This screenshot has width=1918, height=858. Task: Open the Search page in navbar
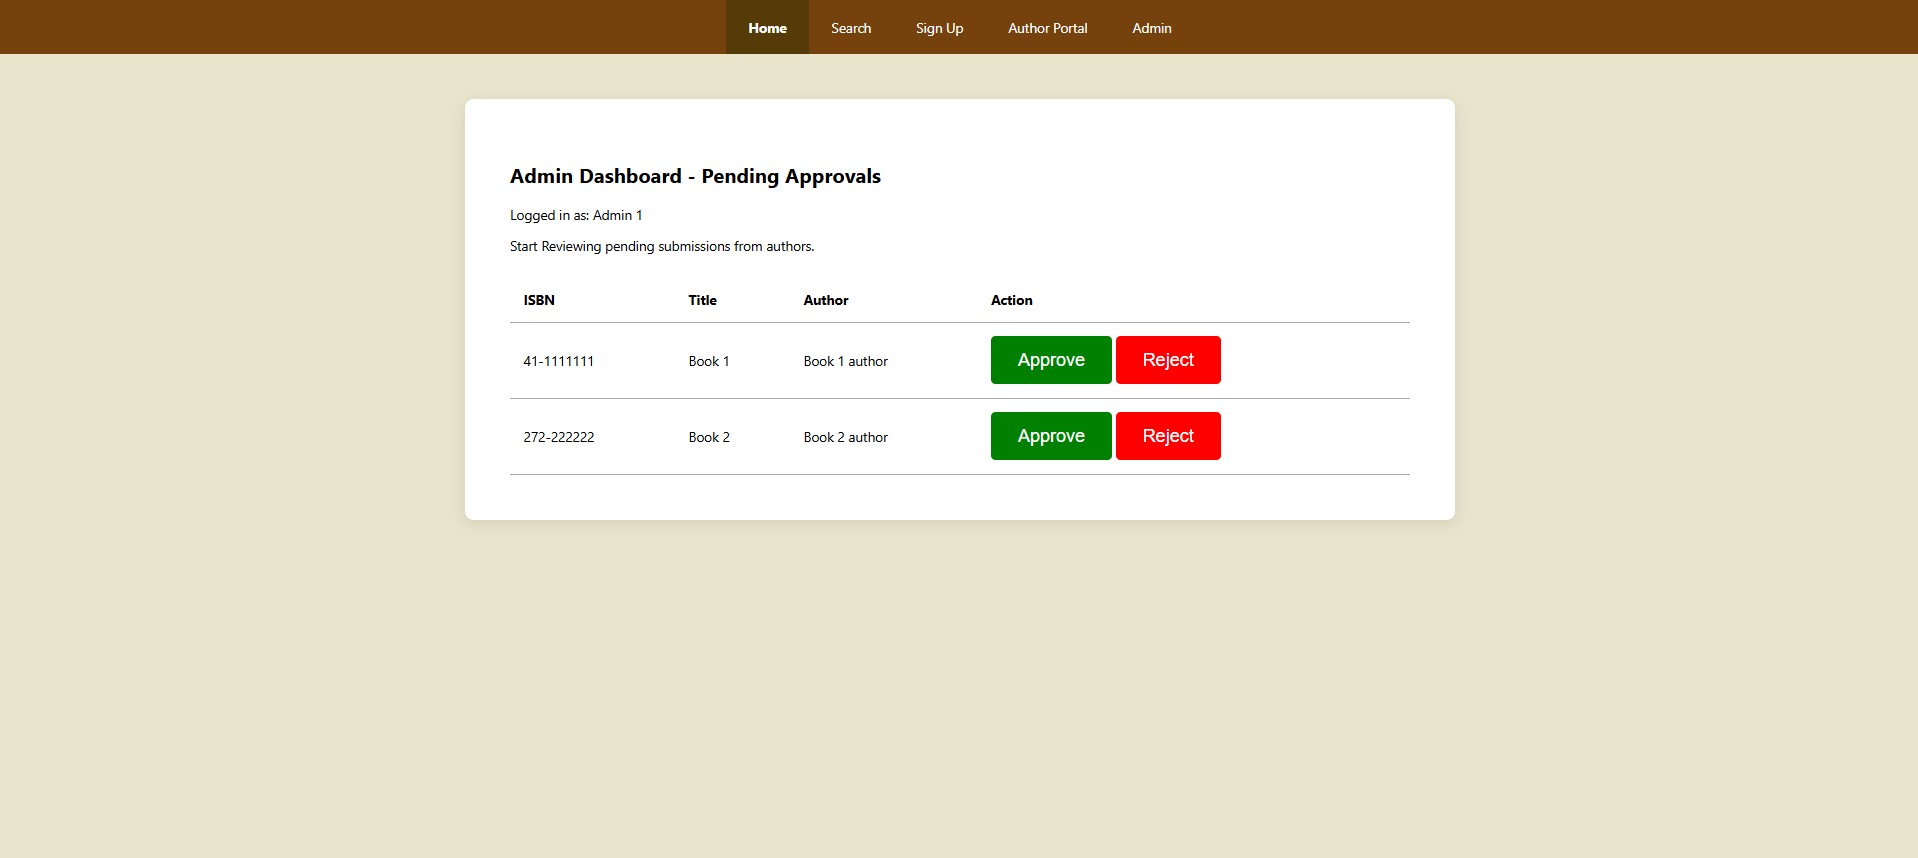[x=851, y=28]
